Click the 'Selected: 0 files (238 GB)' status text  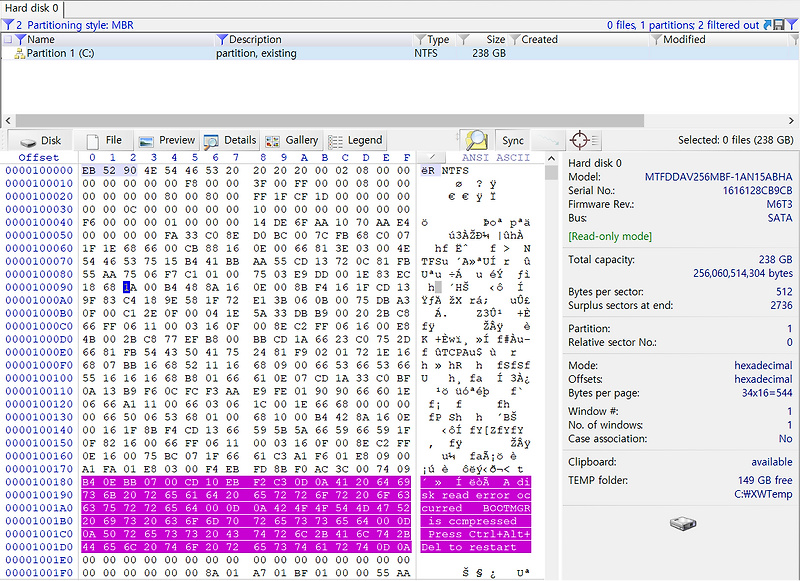pos(736,140)
